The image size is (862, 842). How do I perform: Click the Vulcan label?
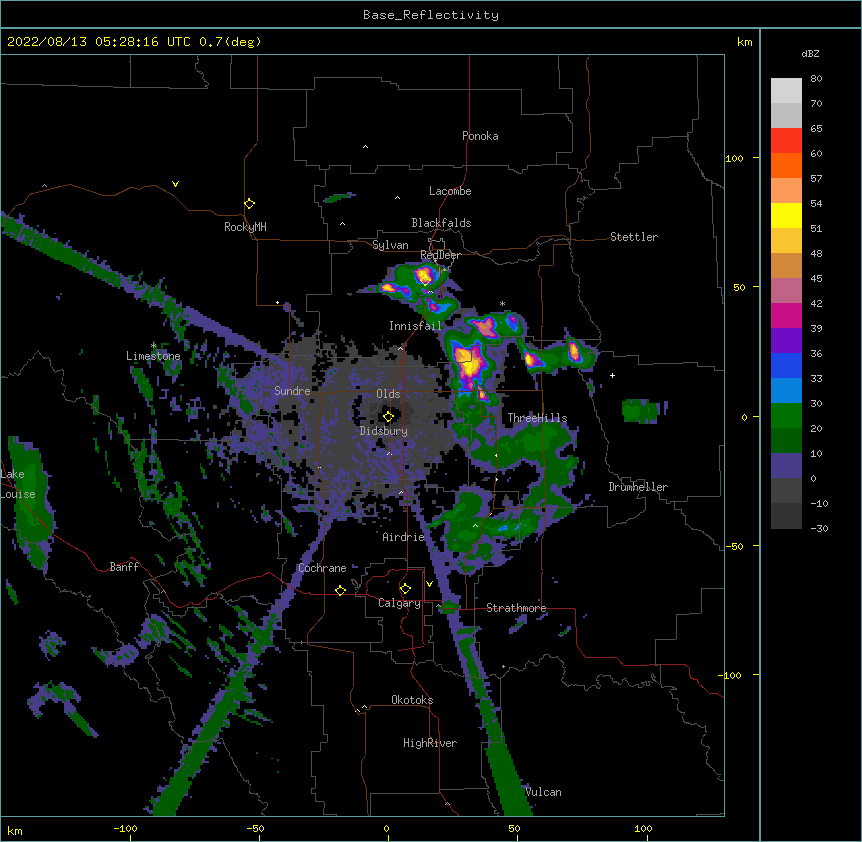tap(544, 792)
